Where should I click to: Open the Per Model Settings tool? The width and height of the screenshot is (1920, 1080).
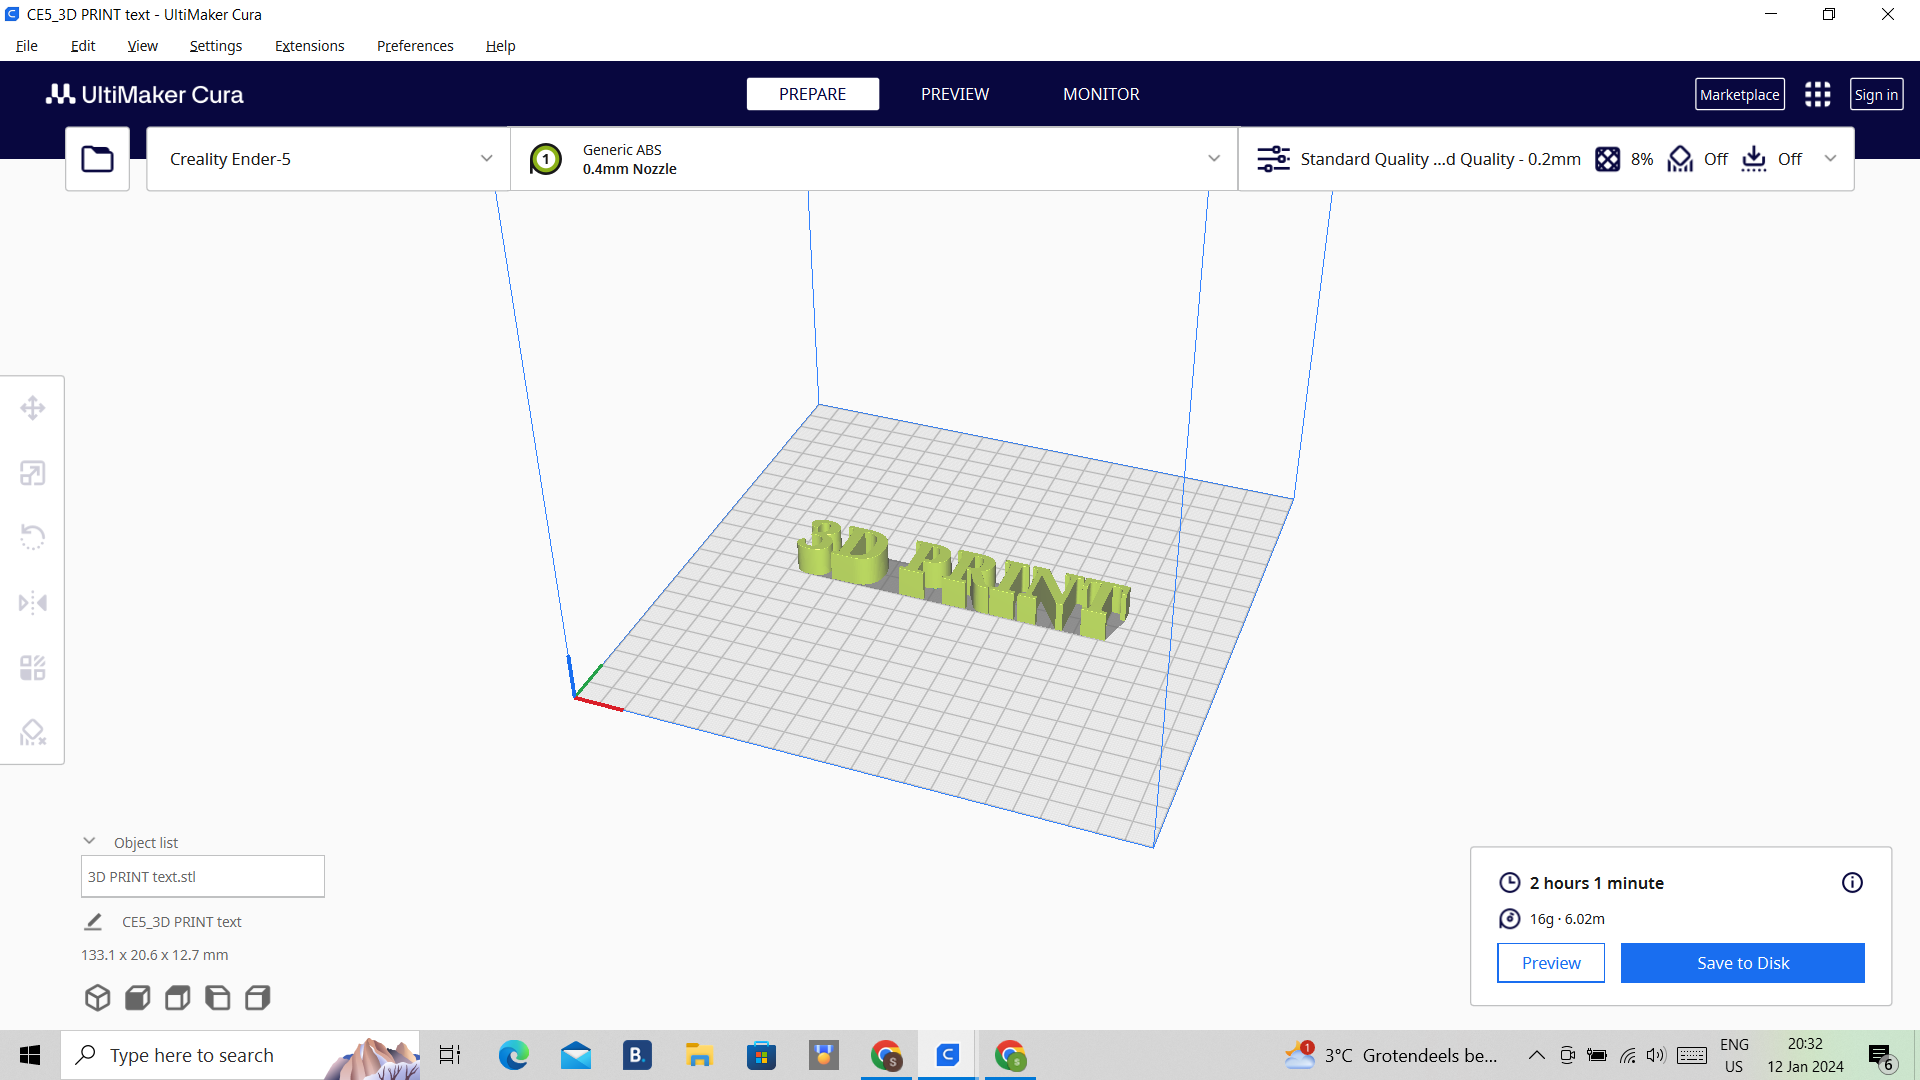click(x=33, y=668)
